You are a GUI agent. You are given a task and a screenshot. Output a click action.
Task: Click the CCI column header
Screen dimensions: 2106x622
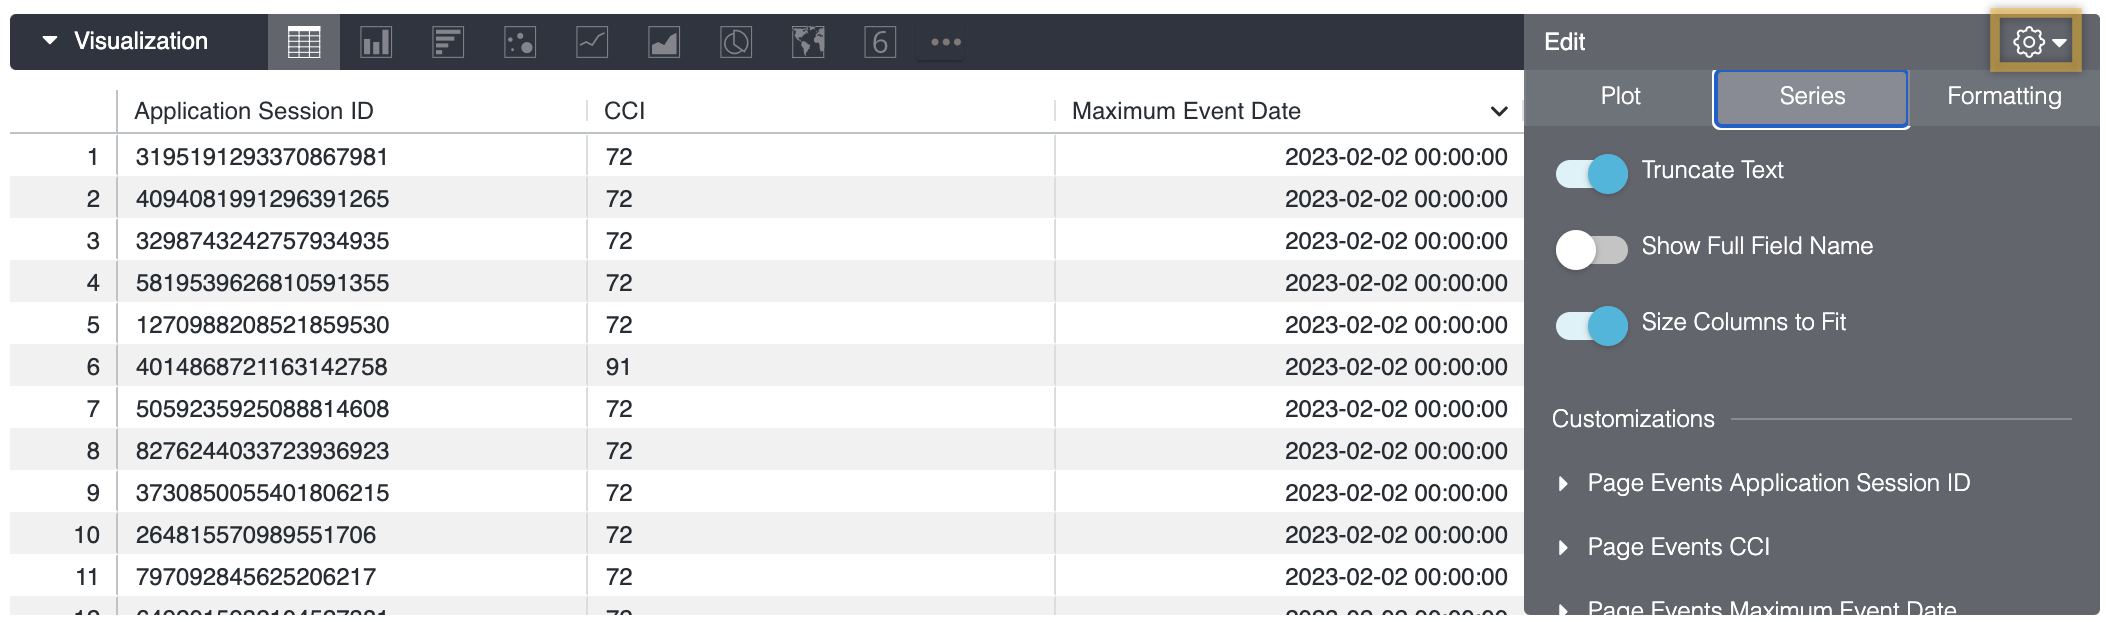point(624,111)
